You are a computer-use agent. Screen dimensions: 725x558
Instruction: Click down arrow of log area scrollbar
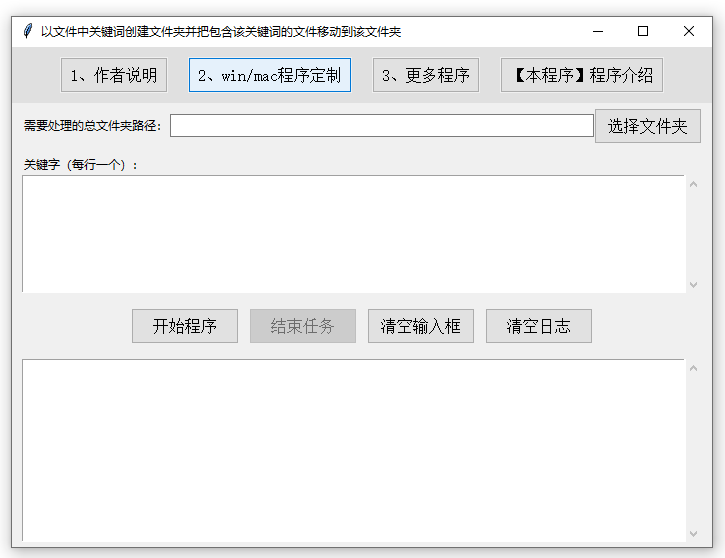pyautogui.click(x=693, y=533)
